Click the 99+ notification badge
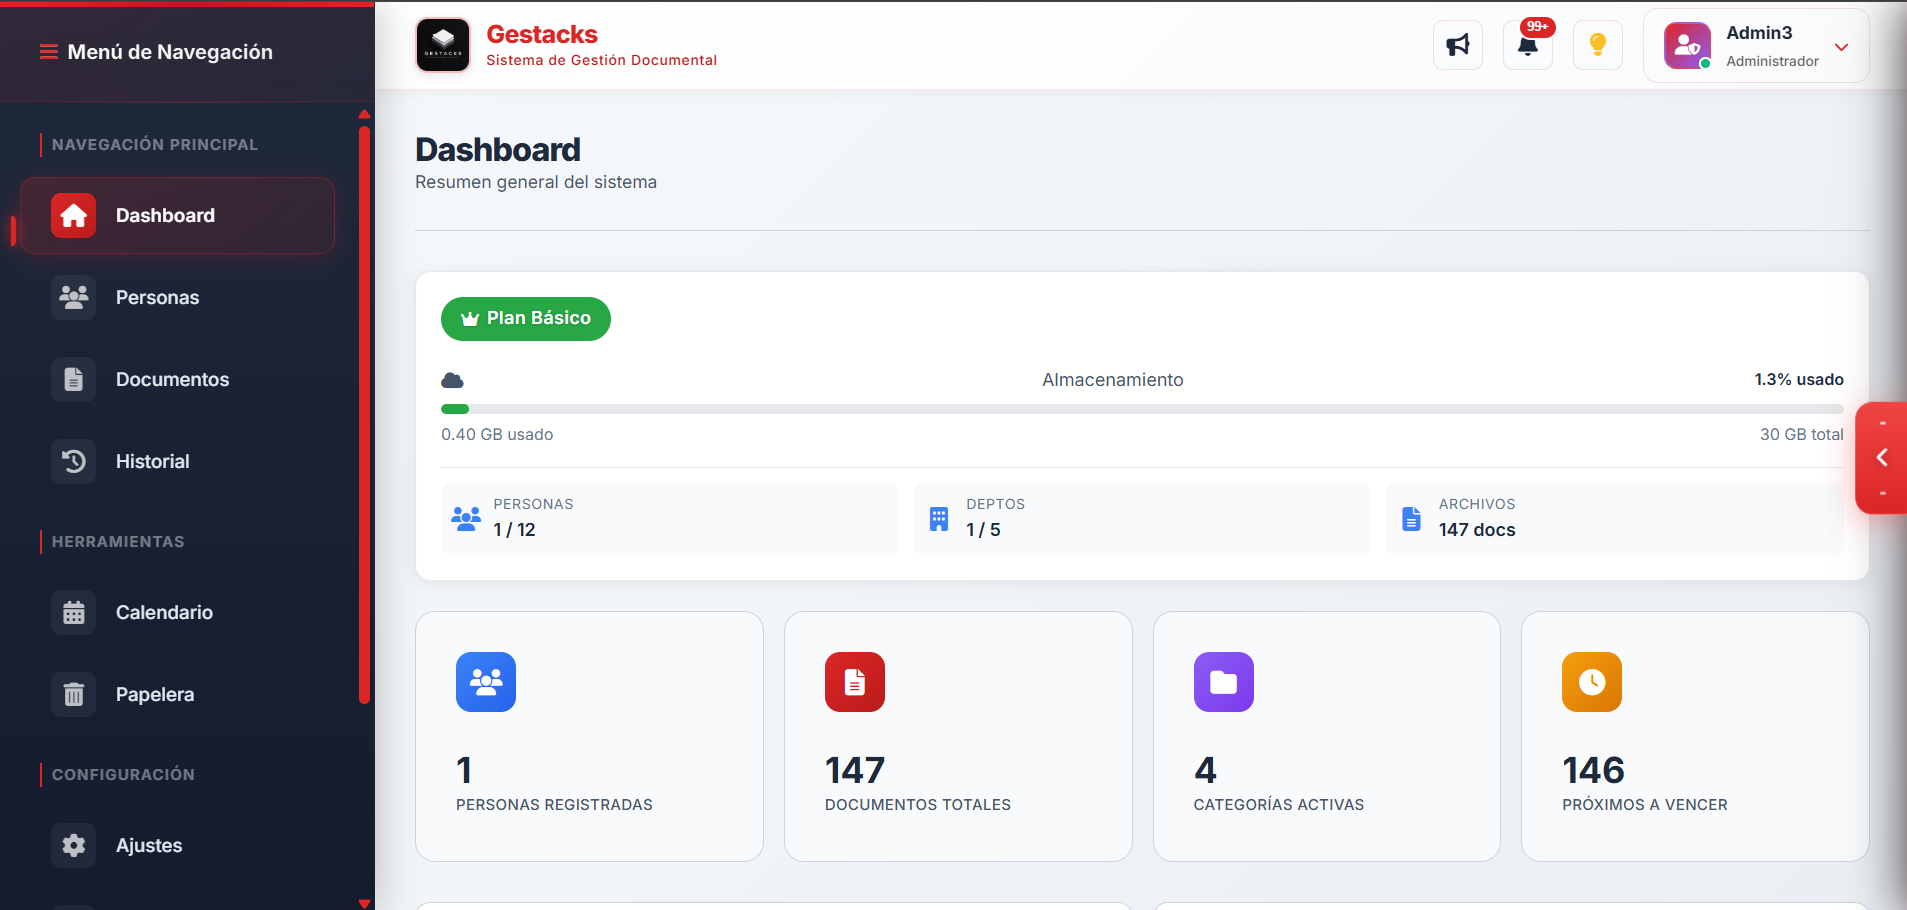Viewport: 1907px width, 910px height. [1537, 27]
